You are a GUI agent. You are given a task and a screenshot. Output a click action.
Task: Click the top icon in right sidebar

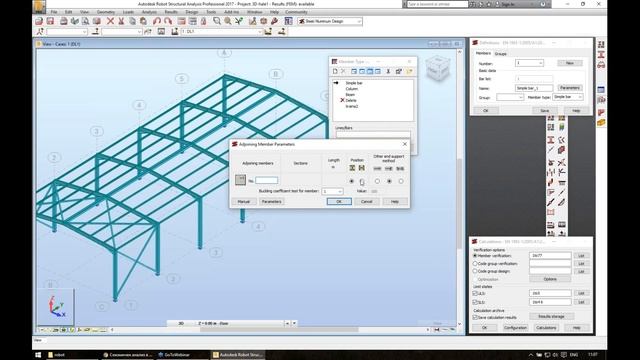(x=601, y=44)
